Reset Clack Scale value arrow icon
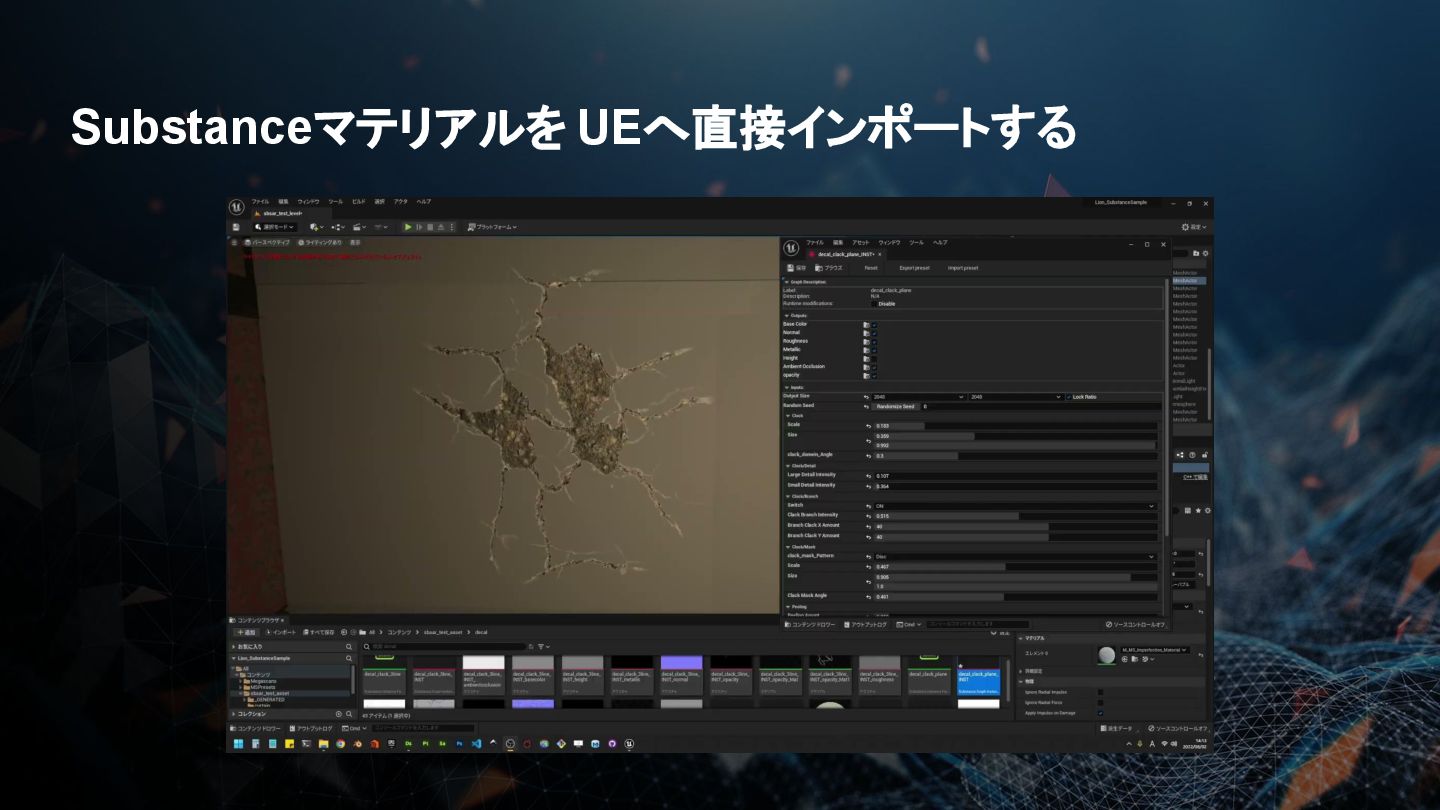This screenshot has height=810, width=1440. 867,426
